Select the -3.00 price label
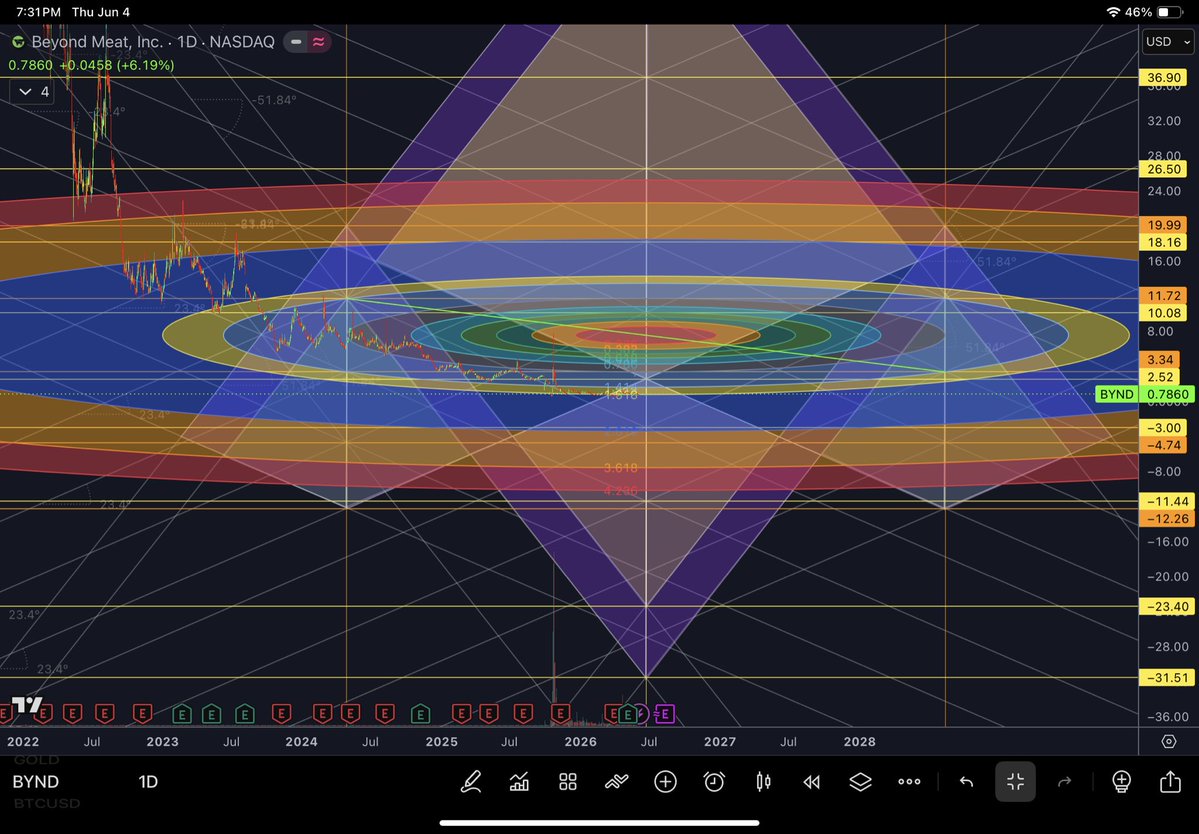This screenshot has height=834, width=1199. (x=1165, y=427)
